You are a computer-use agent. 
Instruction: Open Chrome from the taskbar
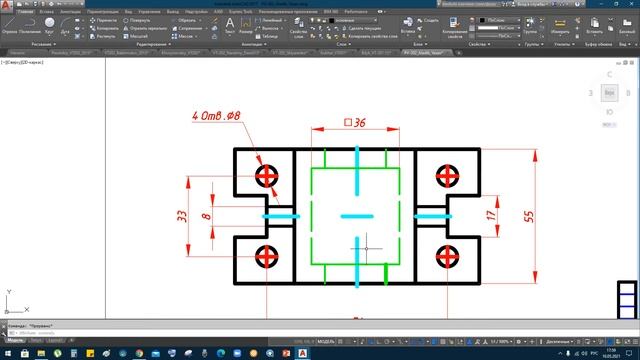pyautogui.click(x=139, y=353)
